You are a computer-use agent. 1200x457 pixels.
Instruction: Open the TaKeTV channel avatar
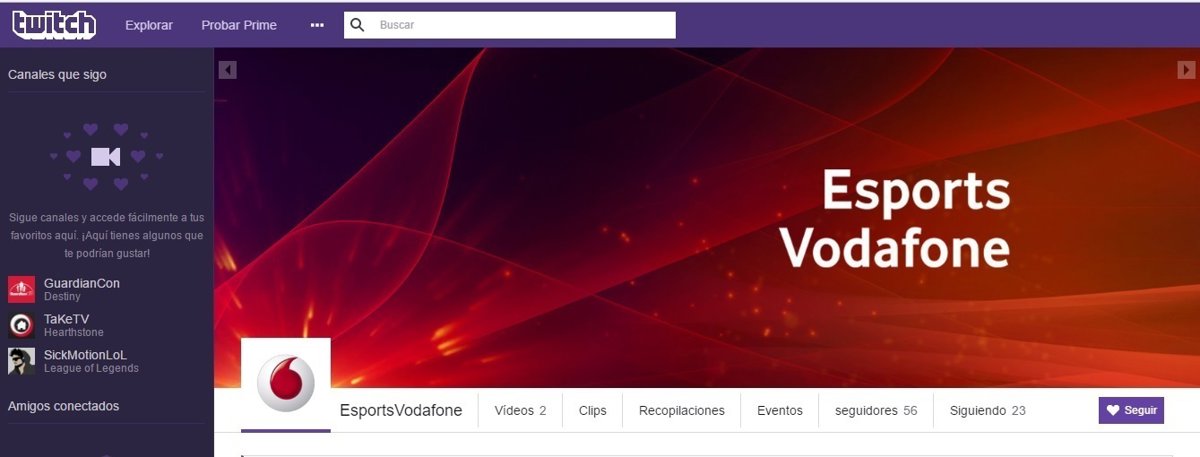pyautogui.click(x=21, y=326)
